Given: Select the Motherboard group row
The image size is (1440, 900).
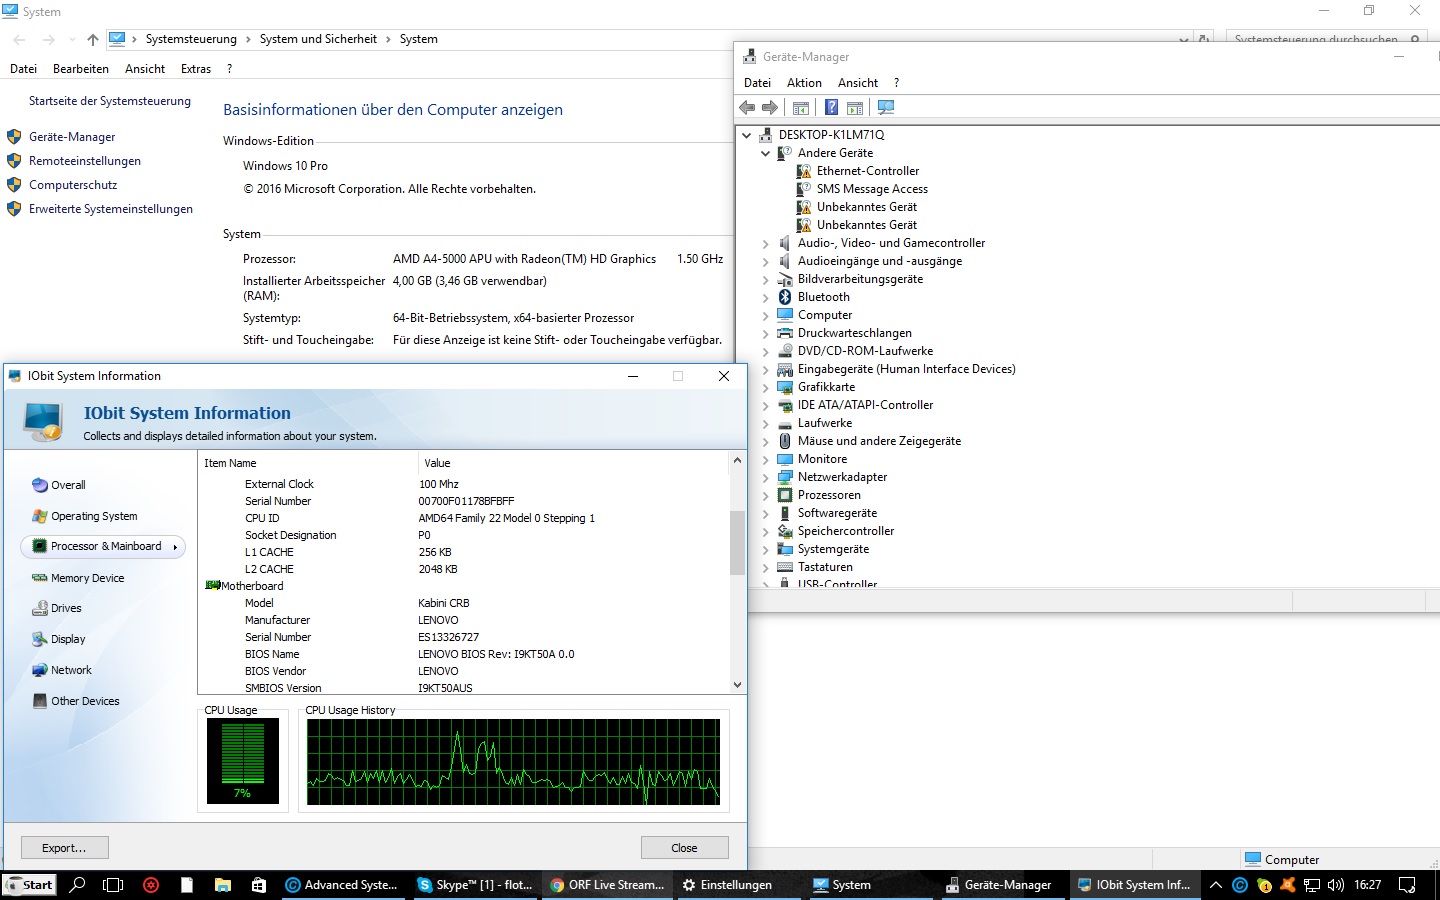Looking at the screenshot, I should pyautogui.click(x=252, y=586).
